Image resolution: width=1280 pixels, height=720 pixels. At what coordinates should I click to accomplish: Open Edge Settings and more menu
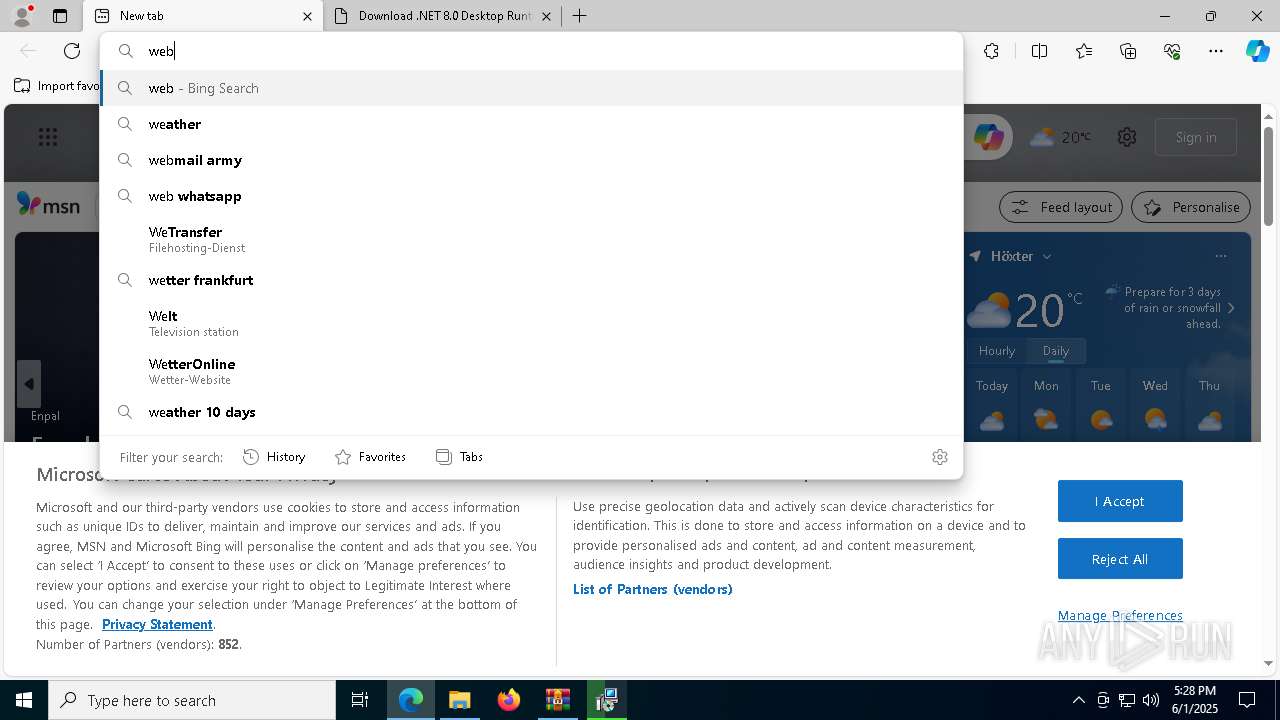(x=1216, y=51)
